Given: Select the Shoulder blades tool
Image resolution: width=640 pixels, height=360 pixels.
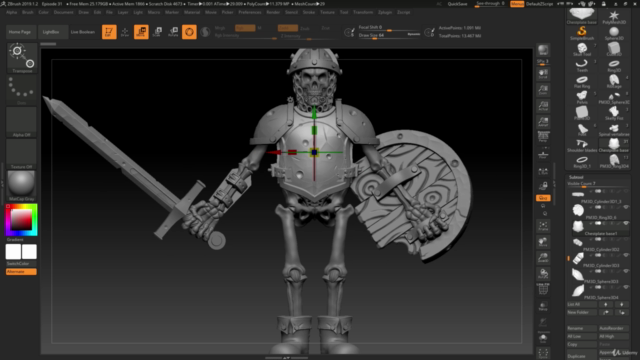Looking at the screenshot, I should coord(582,145).
